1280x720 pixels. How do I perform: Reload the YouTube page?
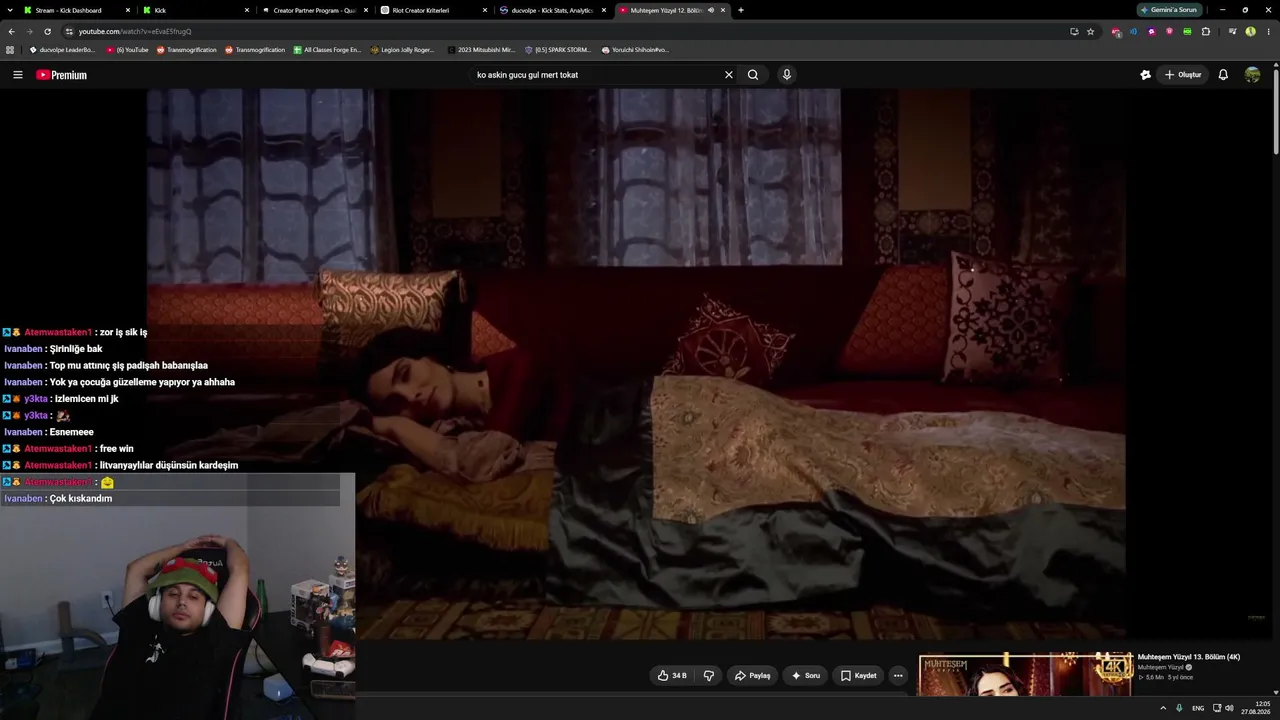[x=47, y=31]
